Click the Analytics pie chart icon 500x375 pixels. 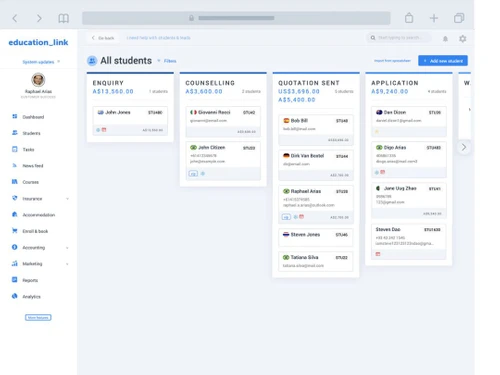click(15, 296)
